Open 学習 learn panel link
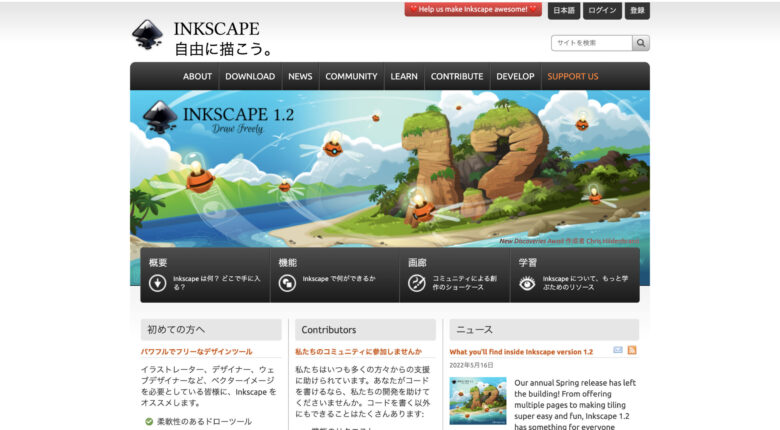Viewport: 780px width, 430px height. coord(575,275)
